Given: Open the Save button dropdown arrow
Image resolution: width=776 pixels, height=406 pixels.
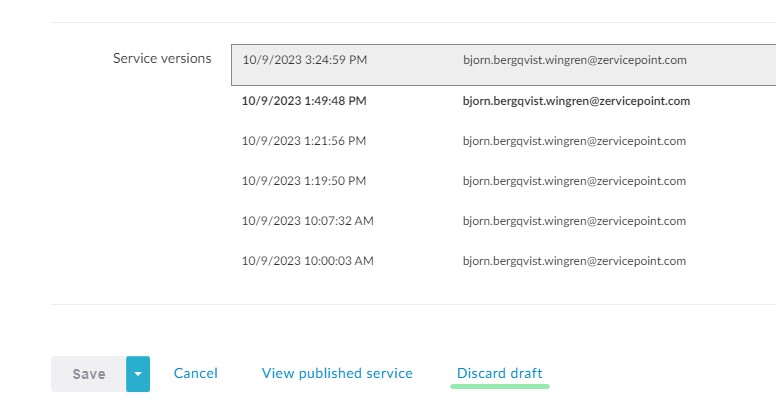Looking at the screenshot, I should coord(138,374).
